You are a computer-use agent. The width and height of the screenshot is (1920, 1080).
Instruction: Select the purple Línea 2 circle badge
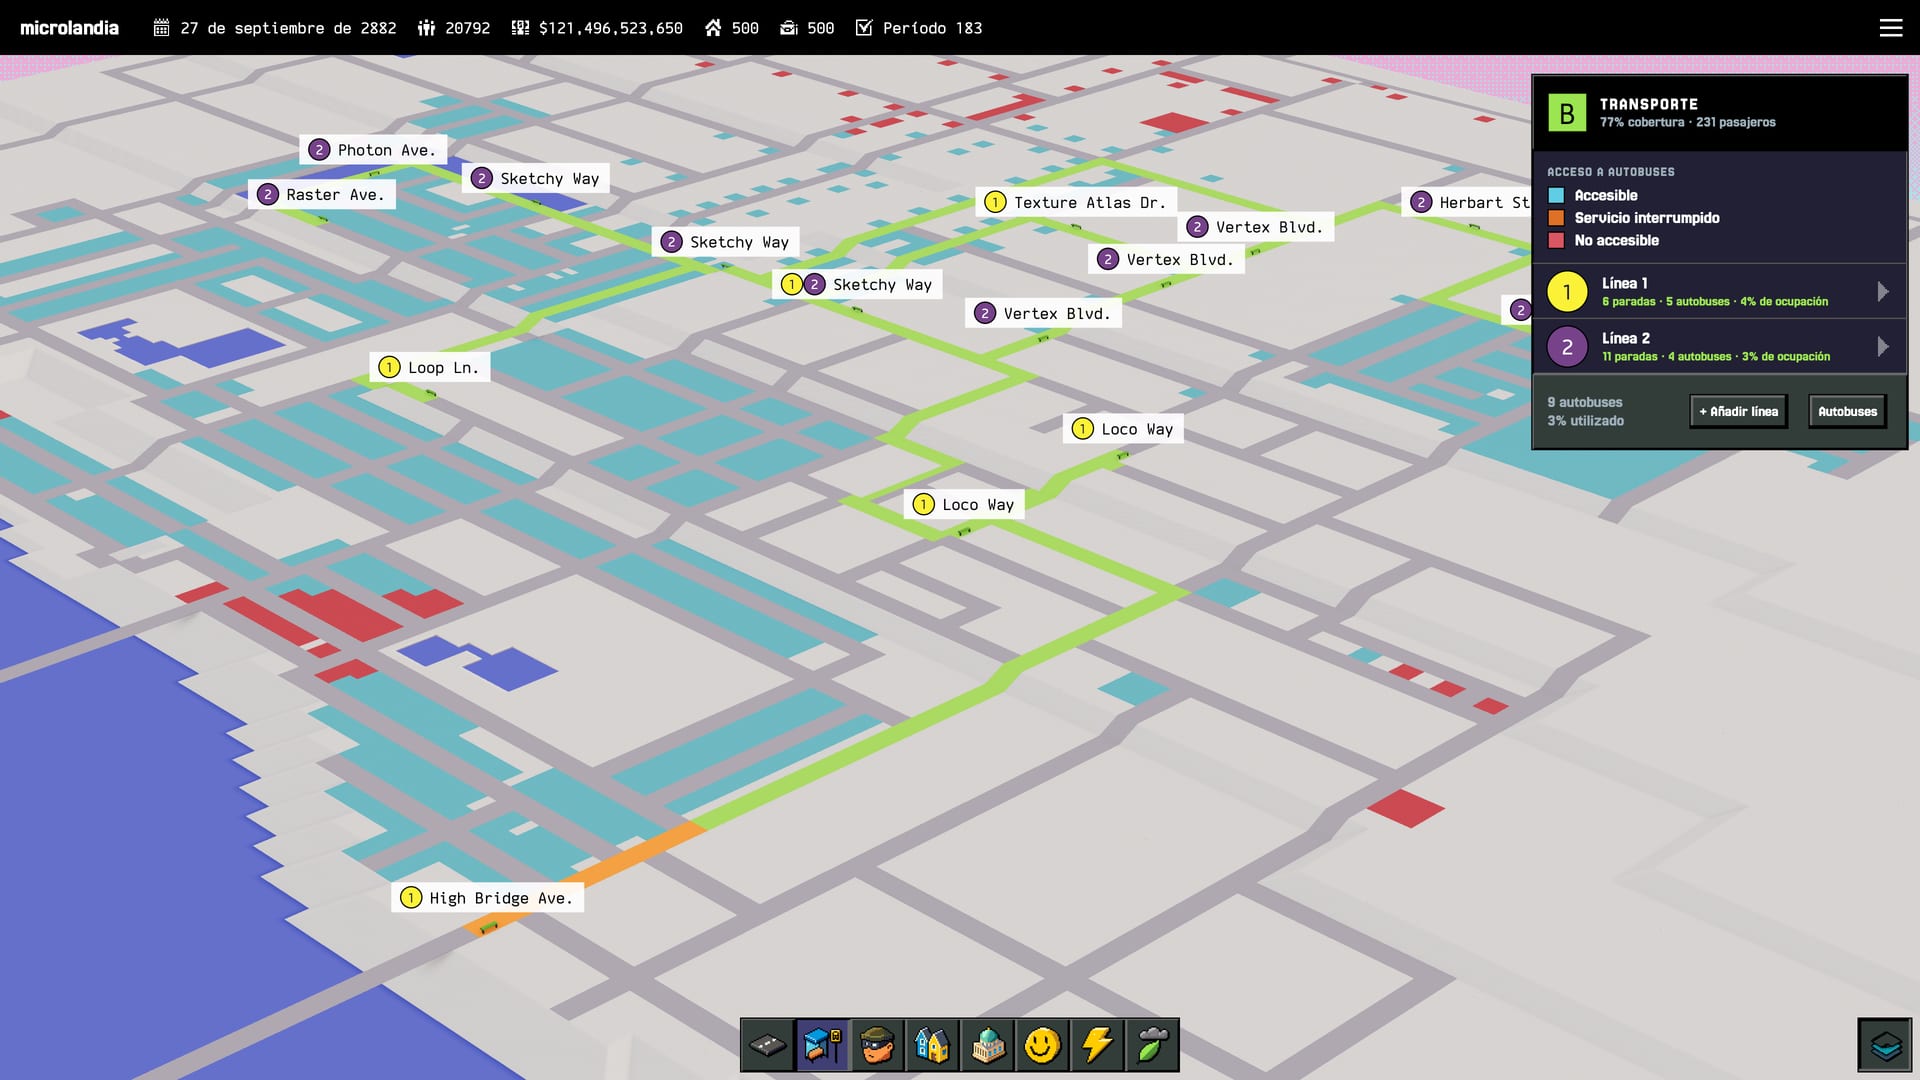(1567, 347)
